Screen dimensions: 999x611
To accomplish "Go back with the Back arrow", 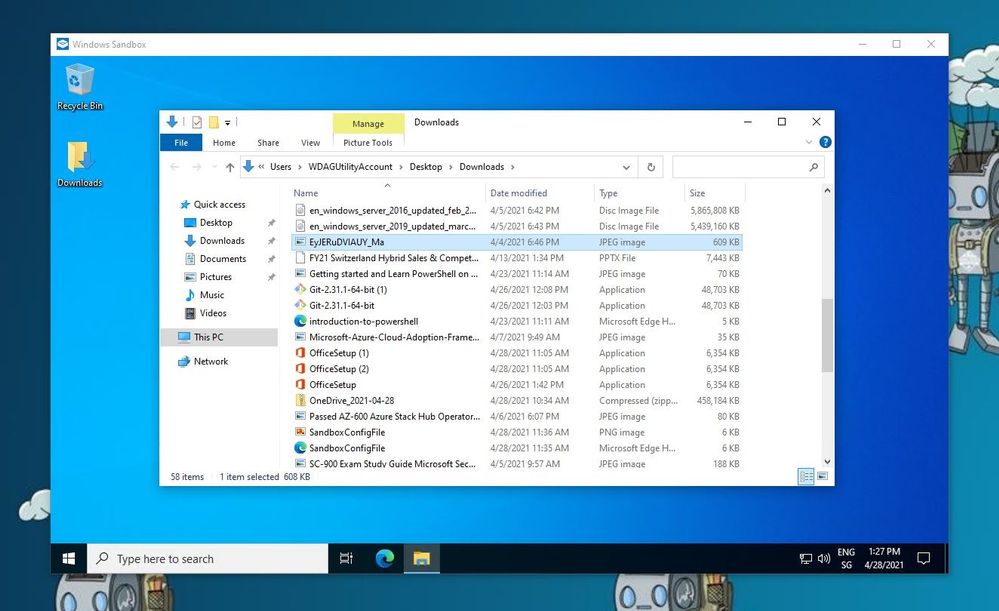I will tap(175, 167).
